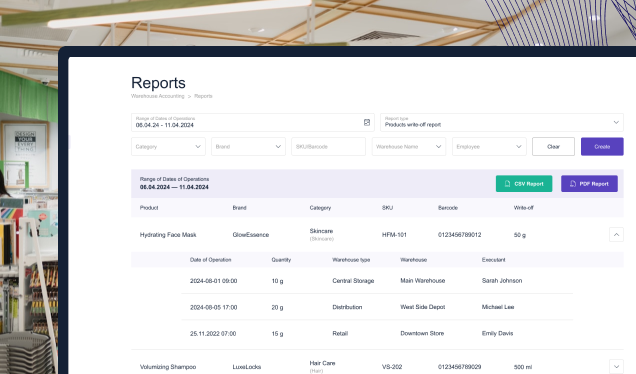Screen dimensions: 636x374
Task: Click the 25.11.2022 07:00 date cell
Action: tap(213, 334)
